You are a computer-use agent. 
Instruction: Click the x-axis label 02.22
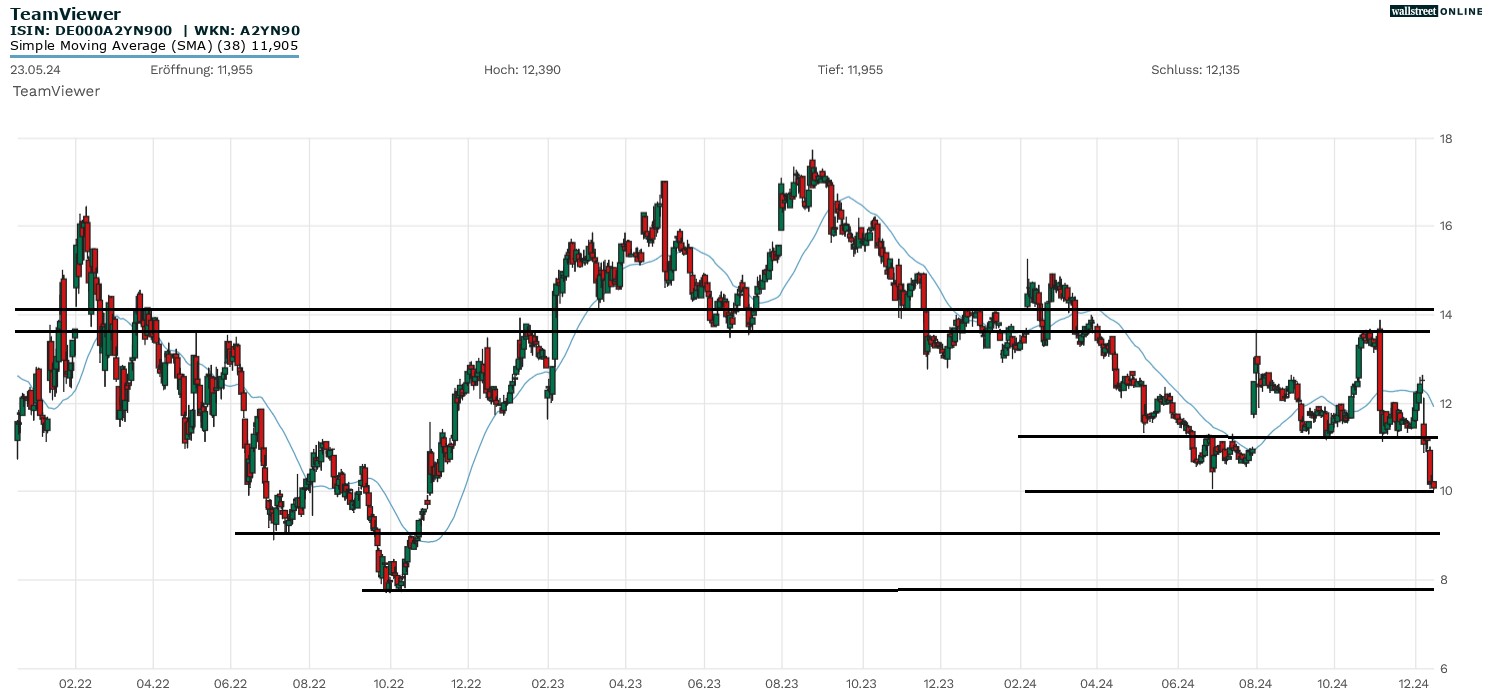(x=75, y=684)
